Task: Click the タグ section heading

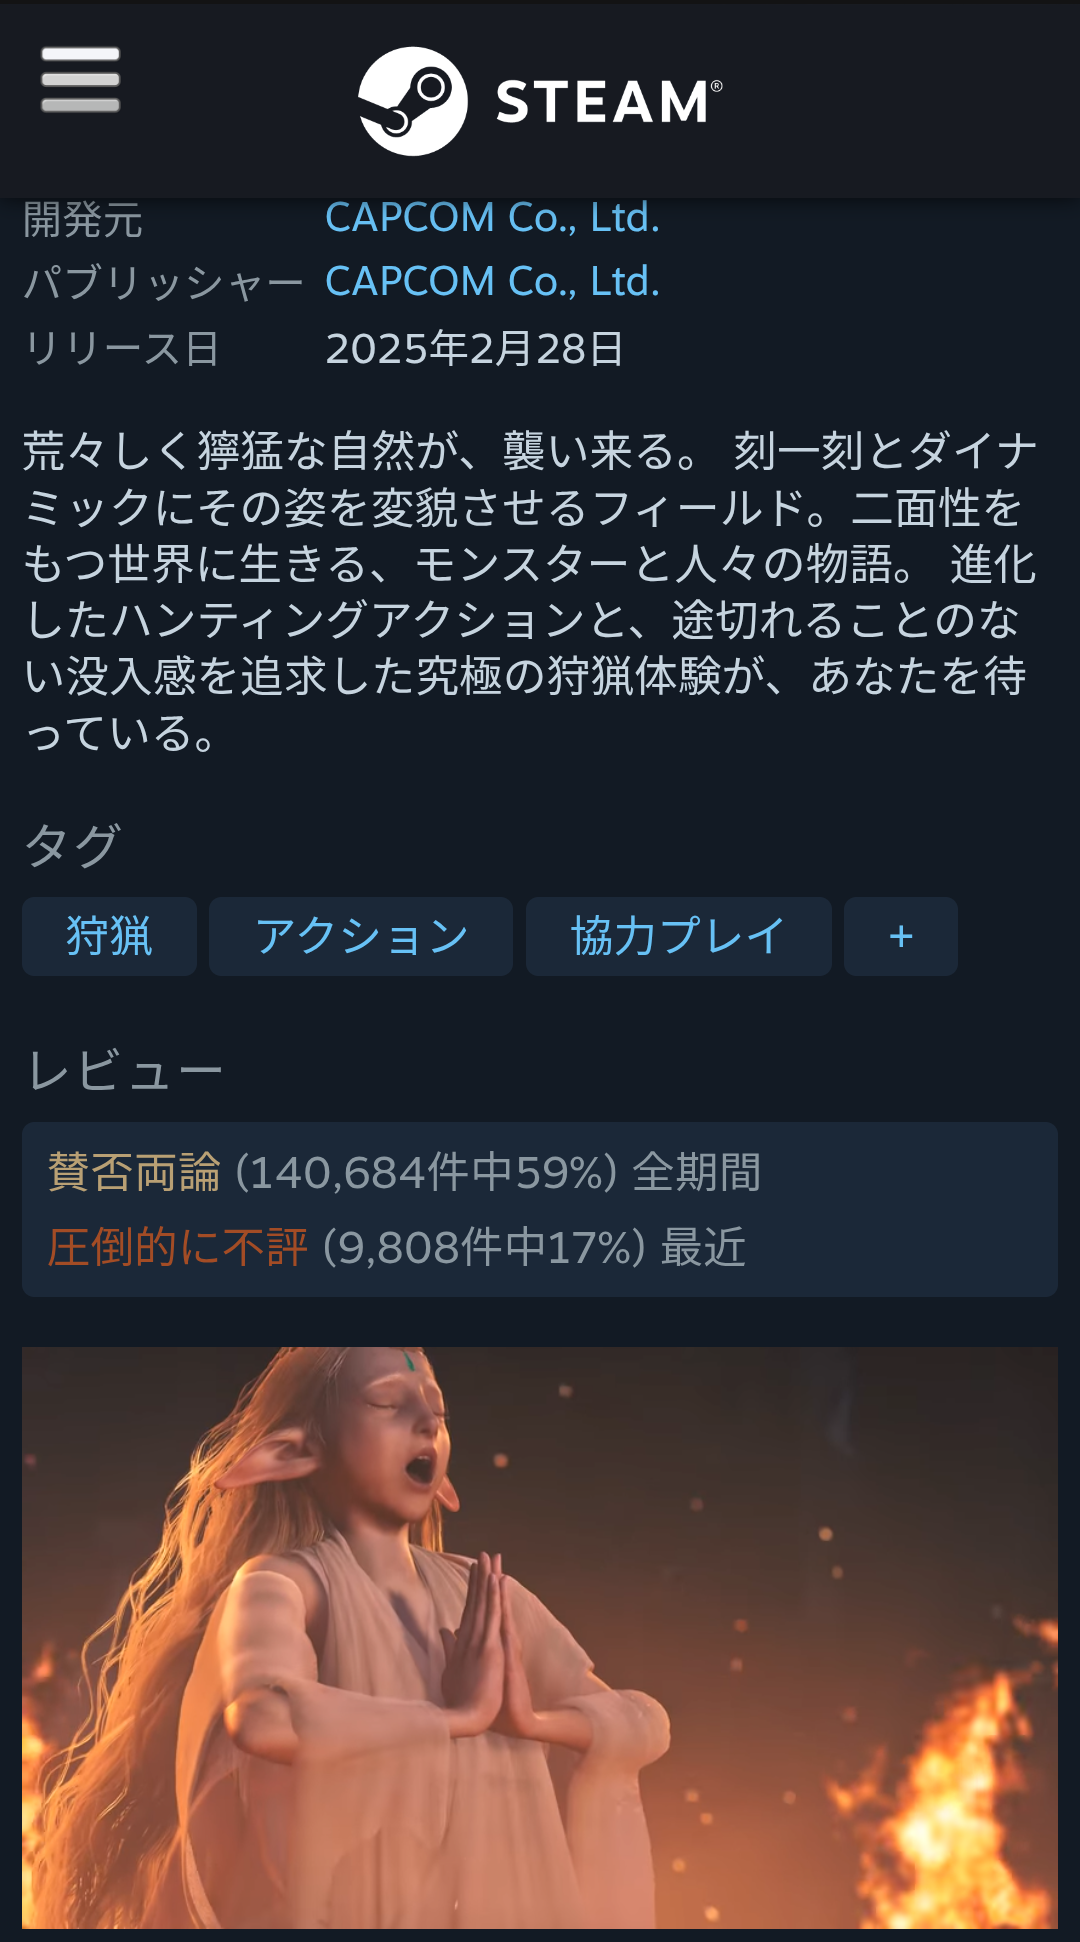Action: [72, 846]
